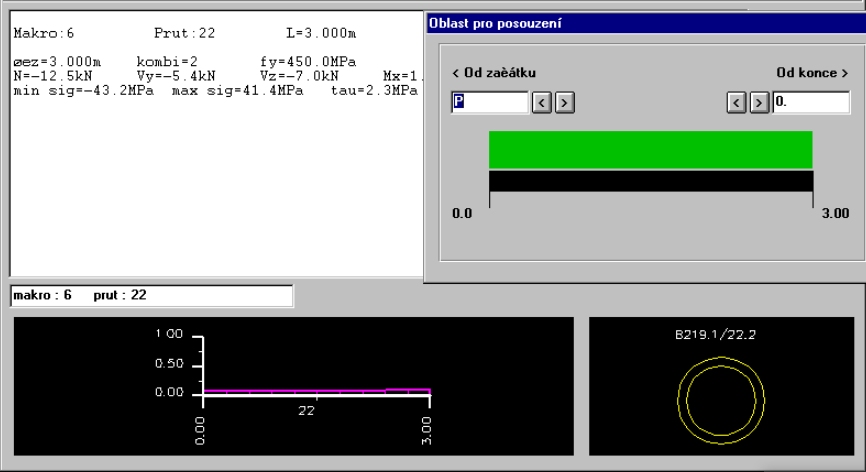Click the left arrow beside the Od začátku field
The width and height of the screenshot is (866, 472).
coord(541,102)
